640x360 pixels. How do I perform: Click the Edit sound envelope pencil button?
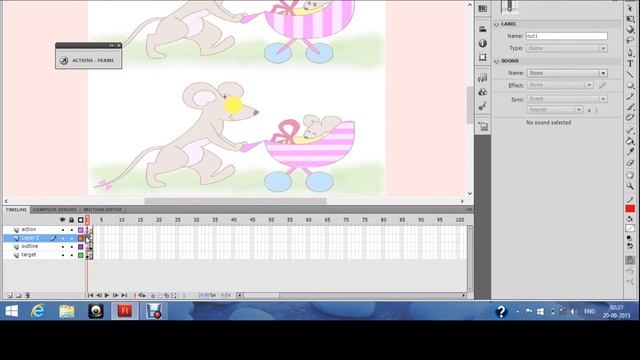602,85
